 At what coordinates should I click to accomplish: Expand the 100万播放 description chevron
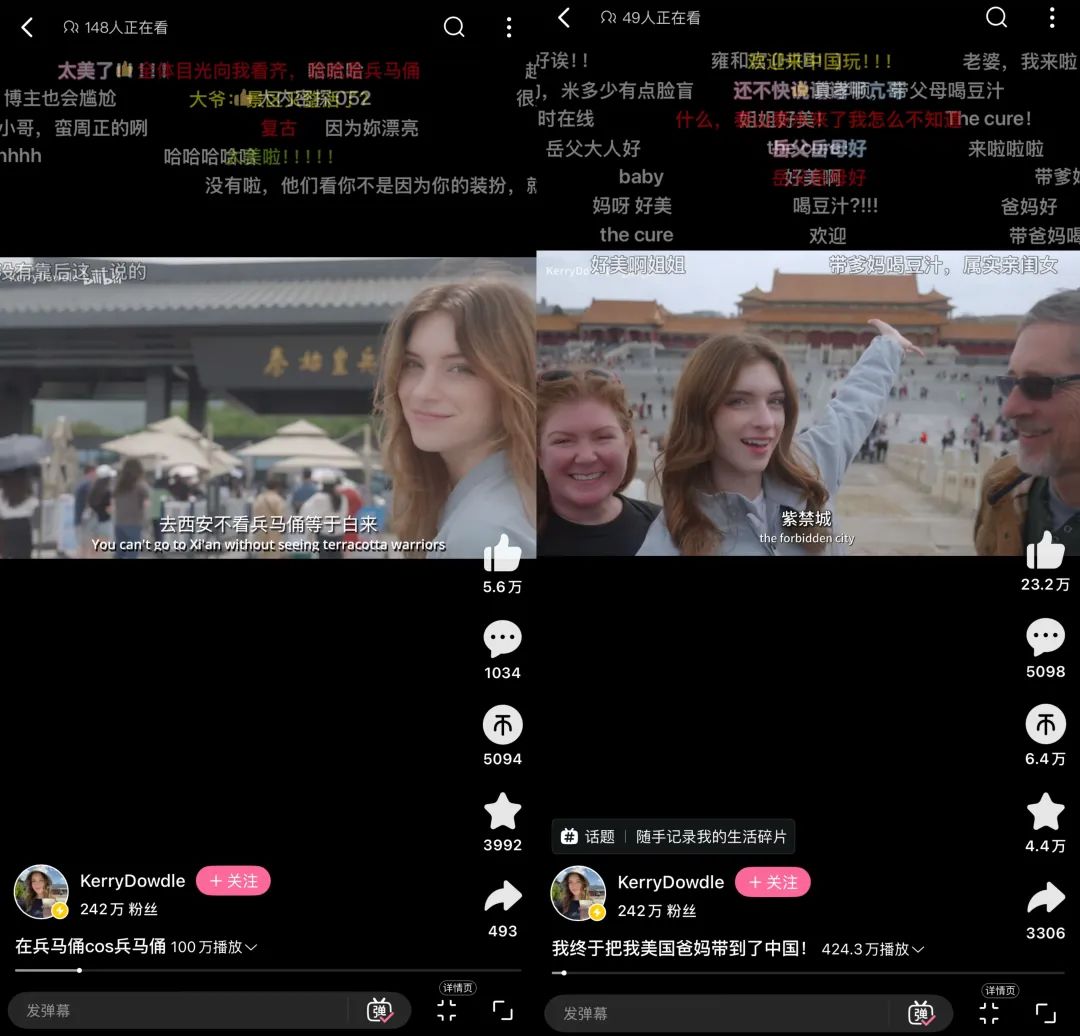[251, 947]
